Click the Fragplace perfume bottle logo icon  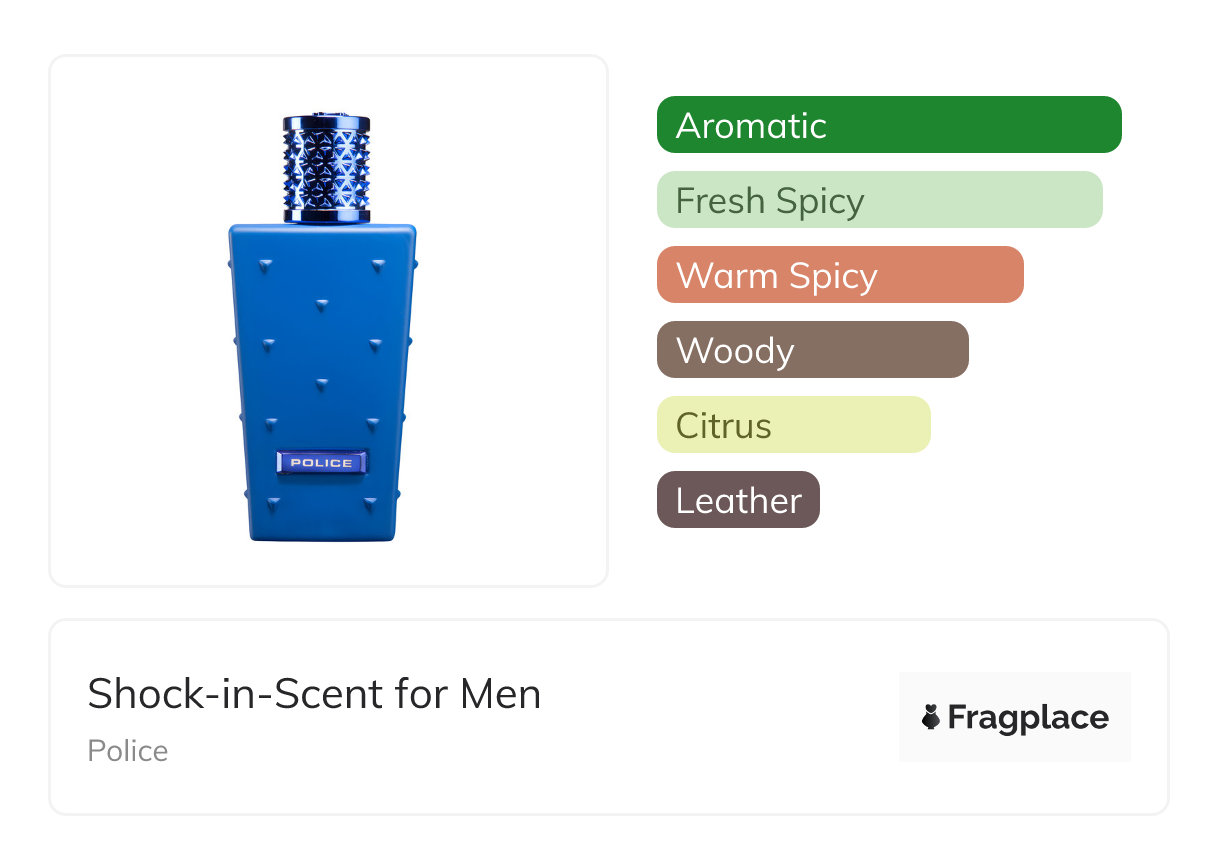[x=931, y=717]
